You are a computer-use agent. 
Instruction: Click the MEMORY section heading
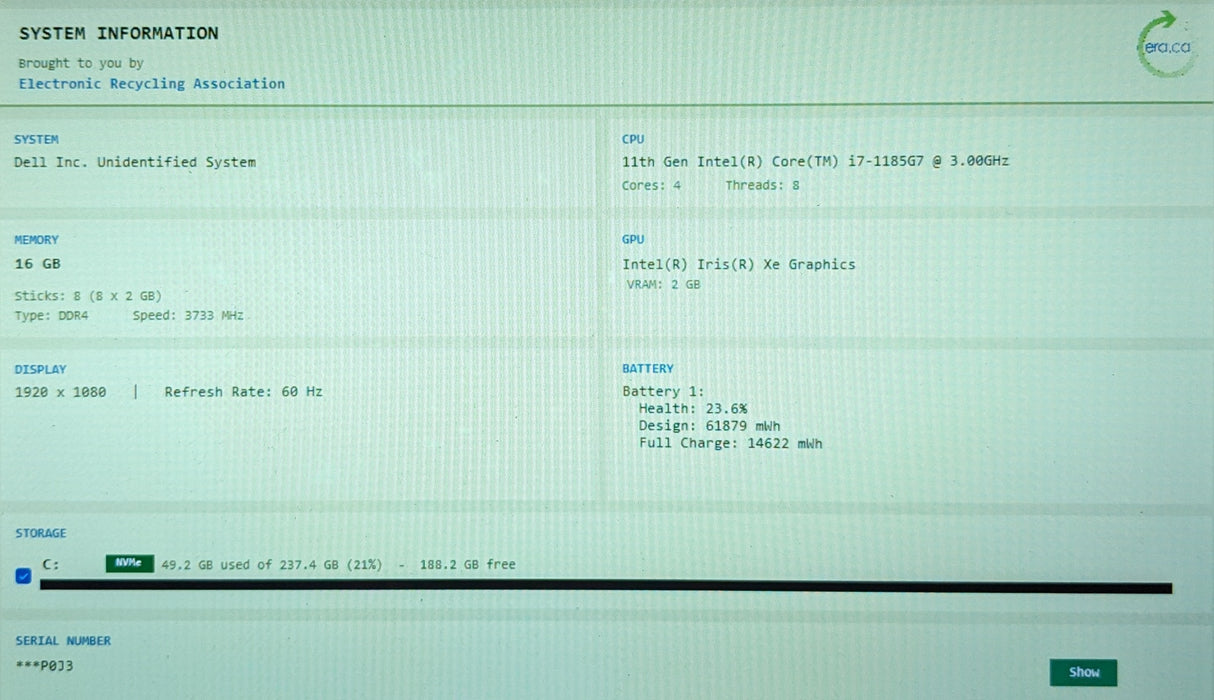tap(36, 240)
